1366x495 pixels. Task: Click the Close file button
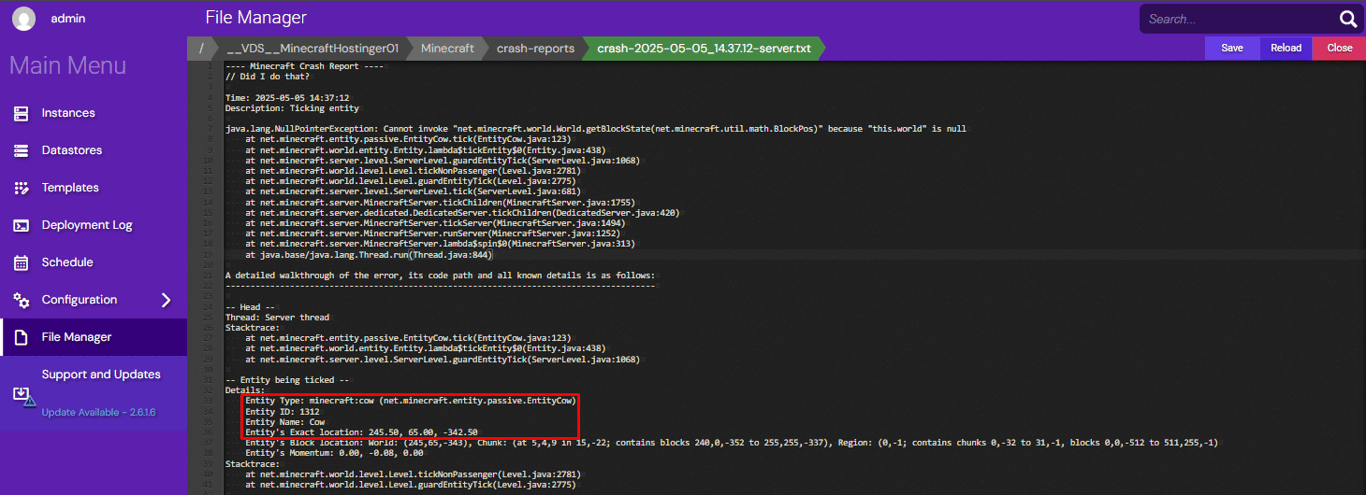[x=1339, y=48]
